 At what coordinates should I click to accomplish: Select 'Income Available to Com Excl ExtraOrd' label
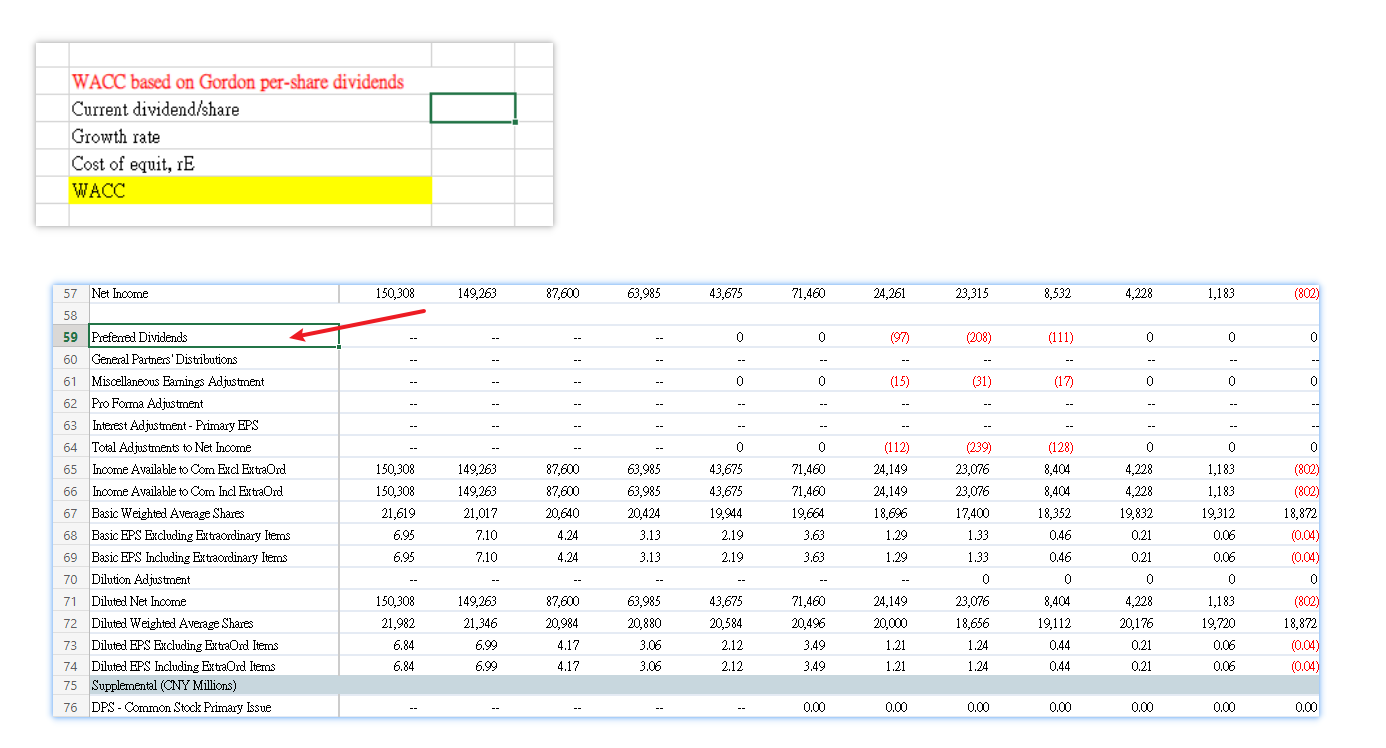[188, 469]
